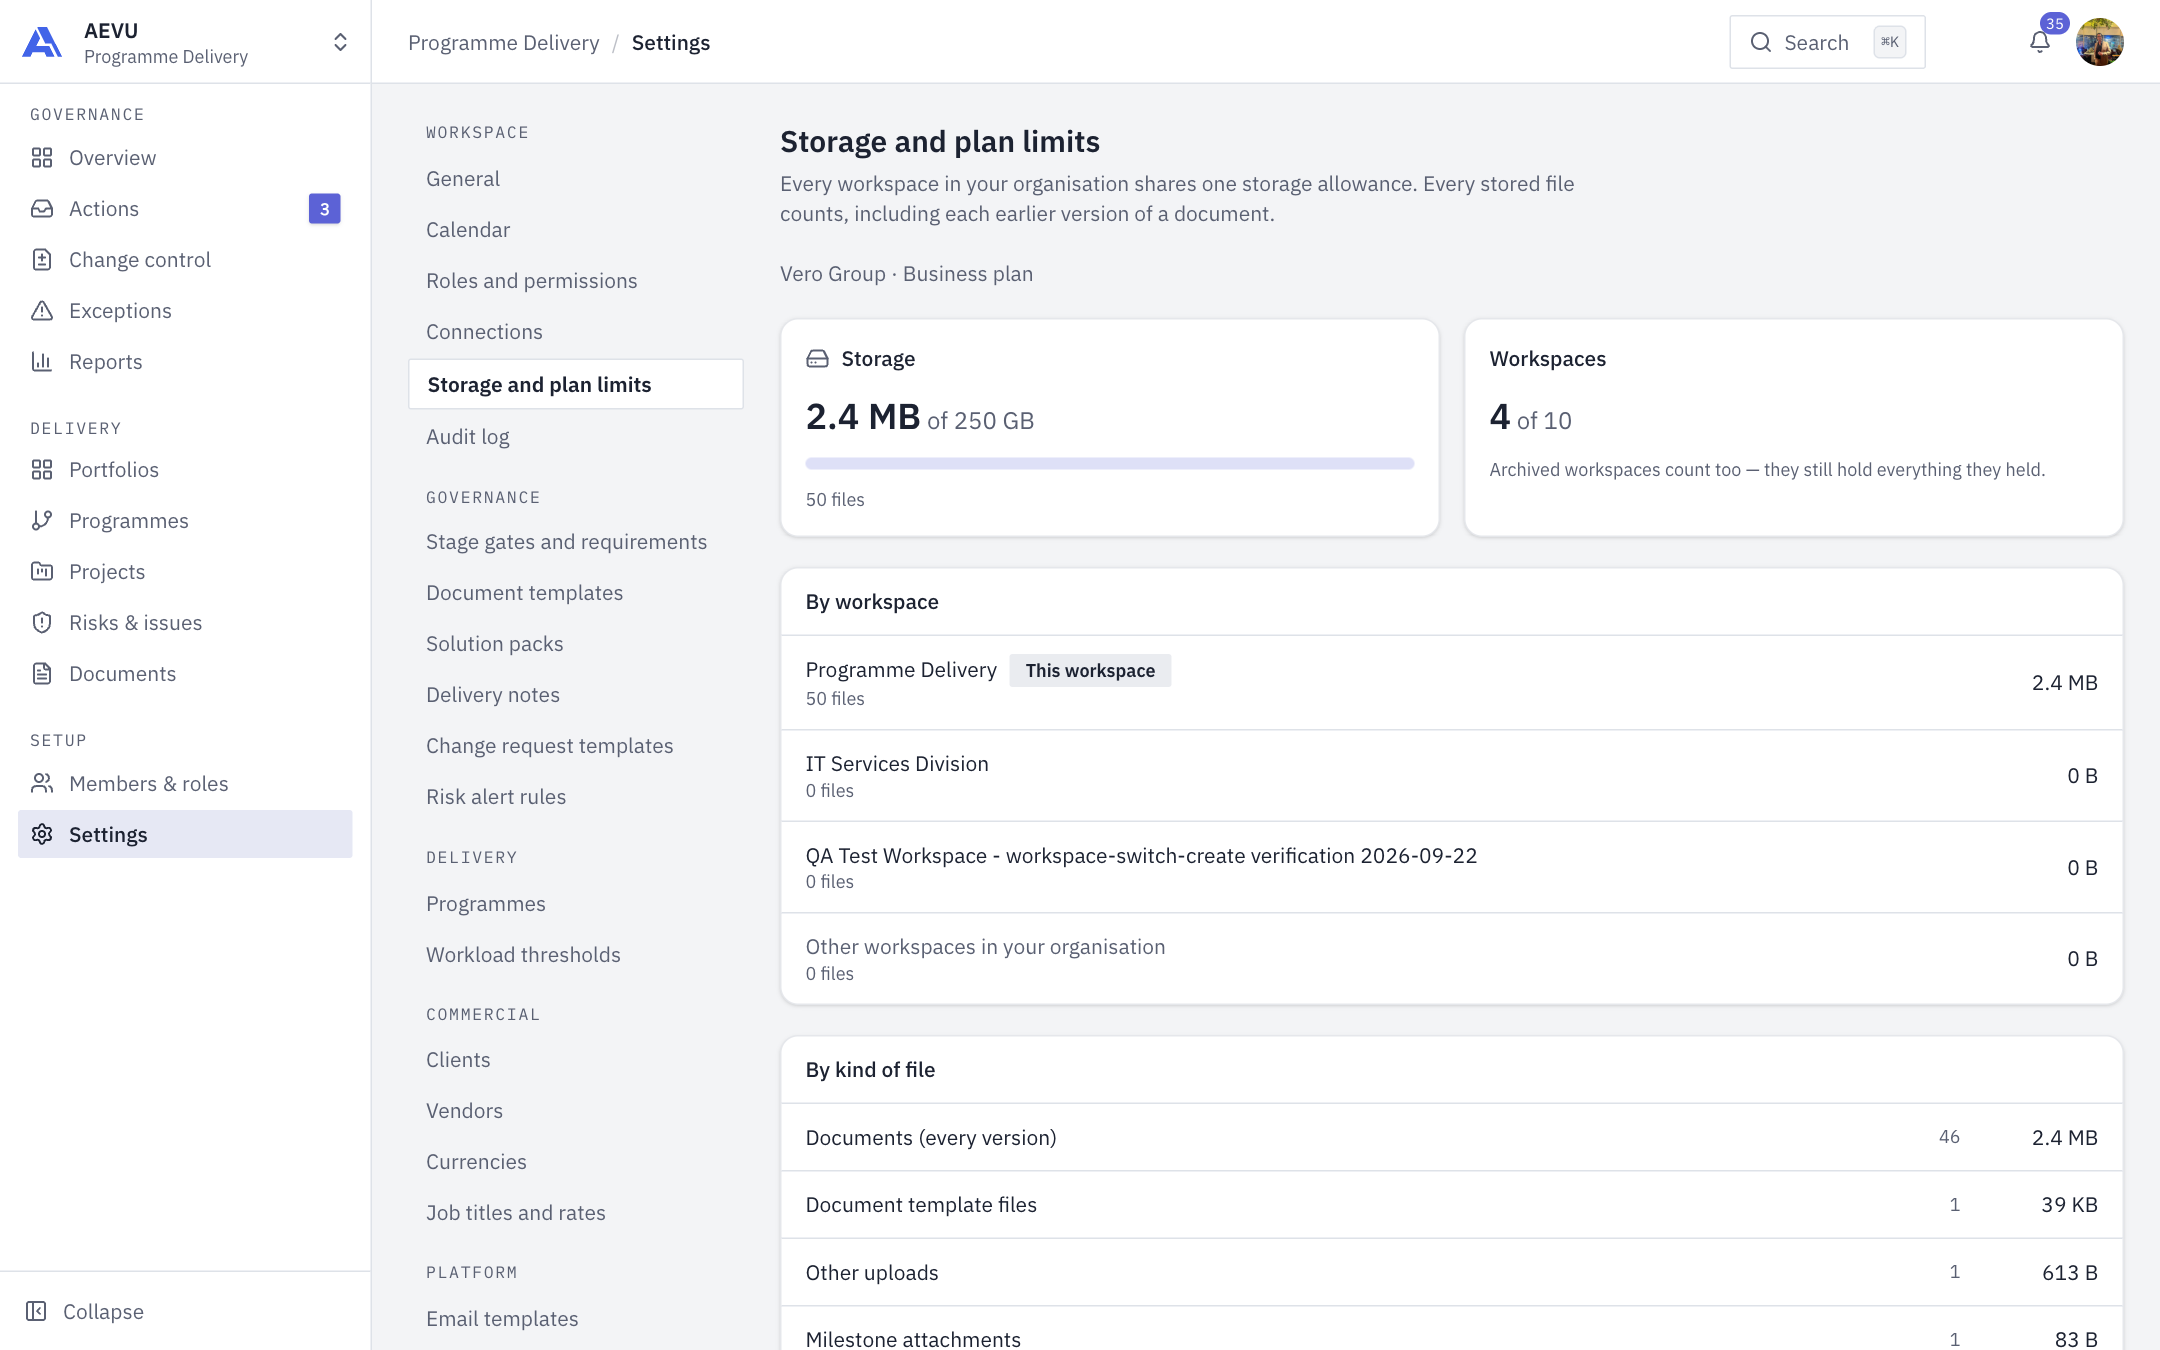Click the Change control file icon
2160x1350 pixels.
pyautogui.click(x=42, y=260)
